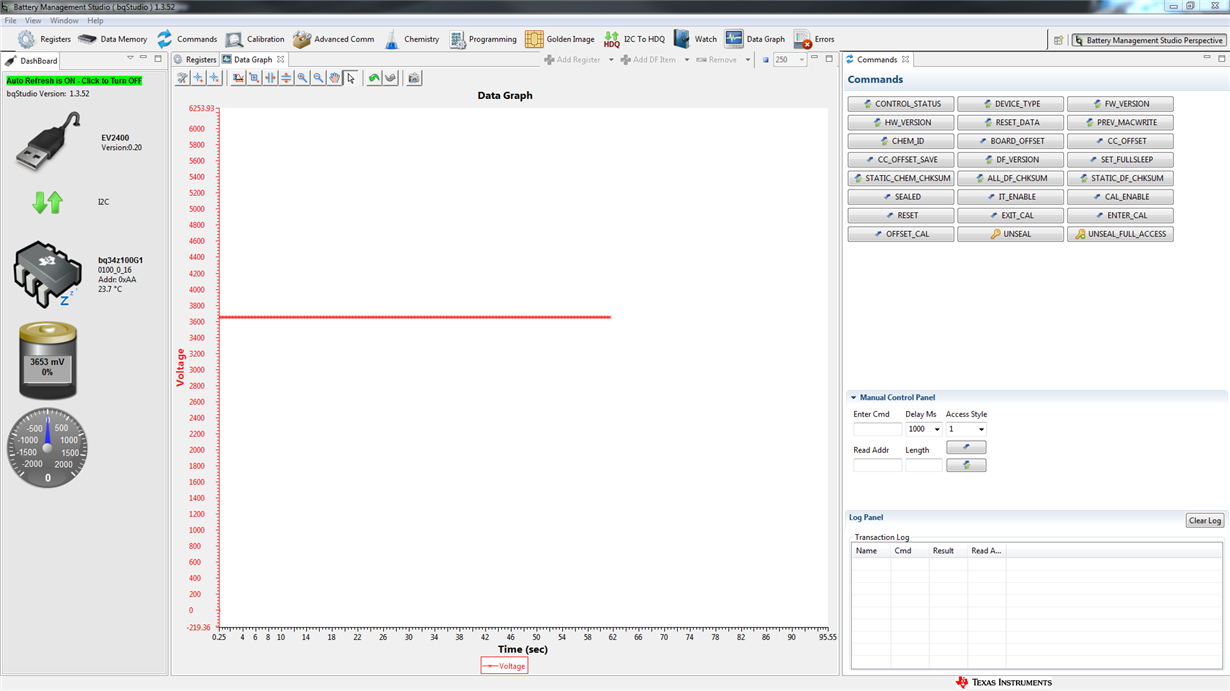The width and height of the screenshot is (1230, 691).
Task: Open Data Graph from the main toolbar
Action: [755, 39]
